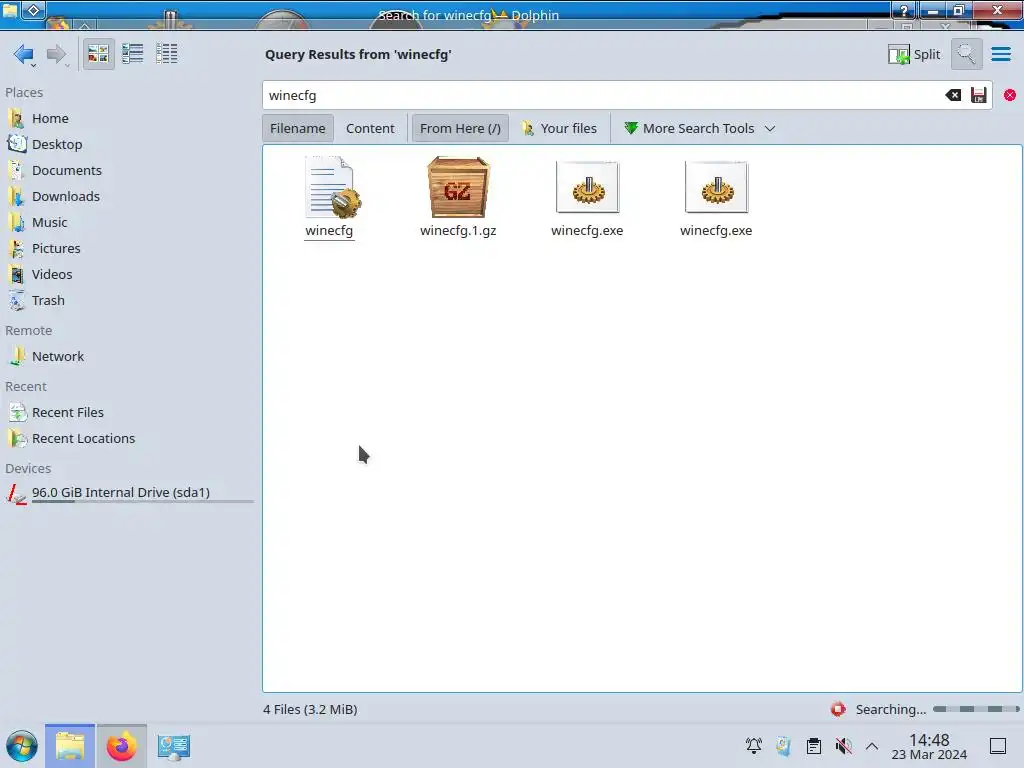This screenshot has width=1024, height=768.
Task: Save this search with the floppy icon
Action: 978,95
